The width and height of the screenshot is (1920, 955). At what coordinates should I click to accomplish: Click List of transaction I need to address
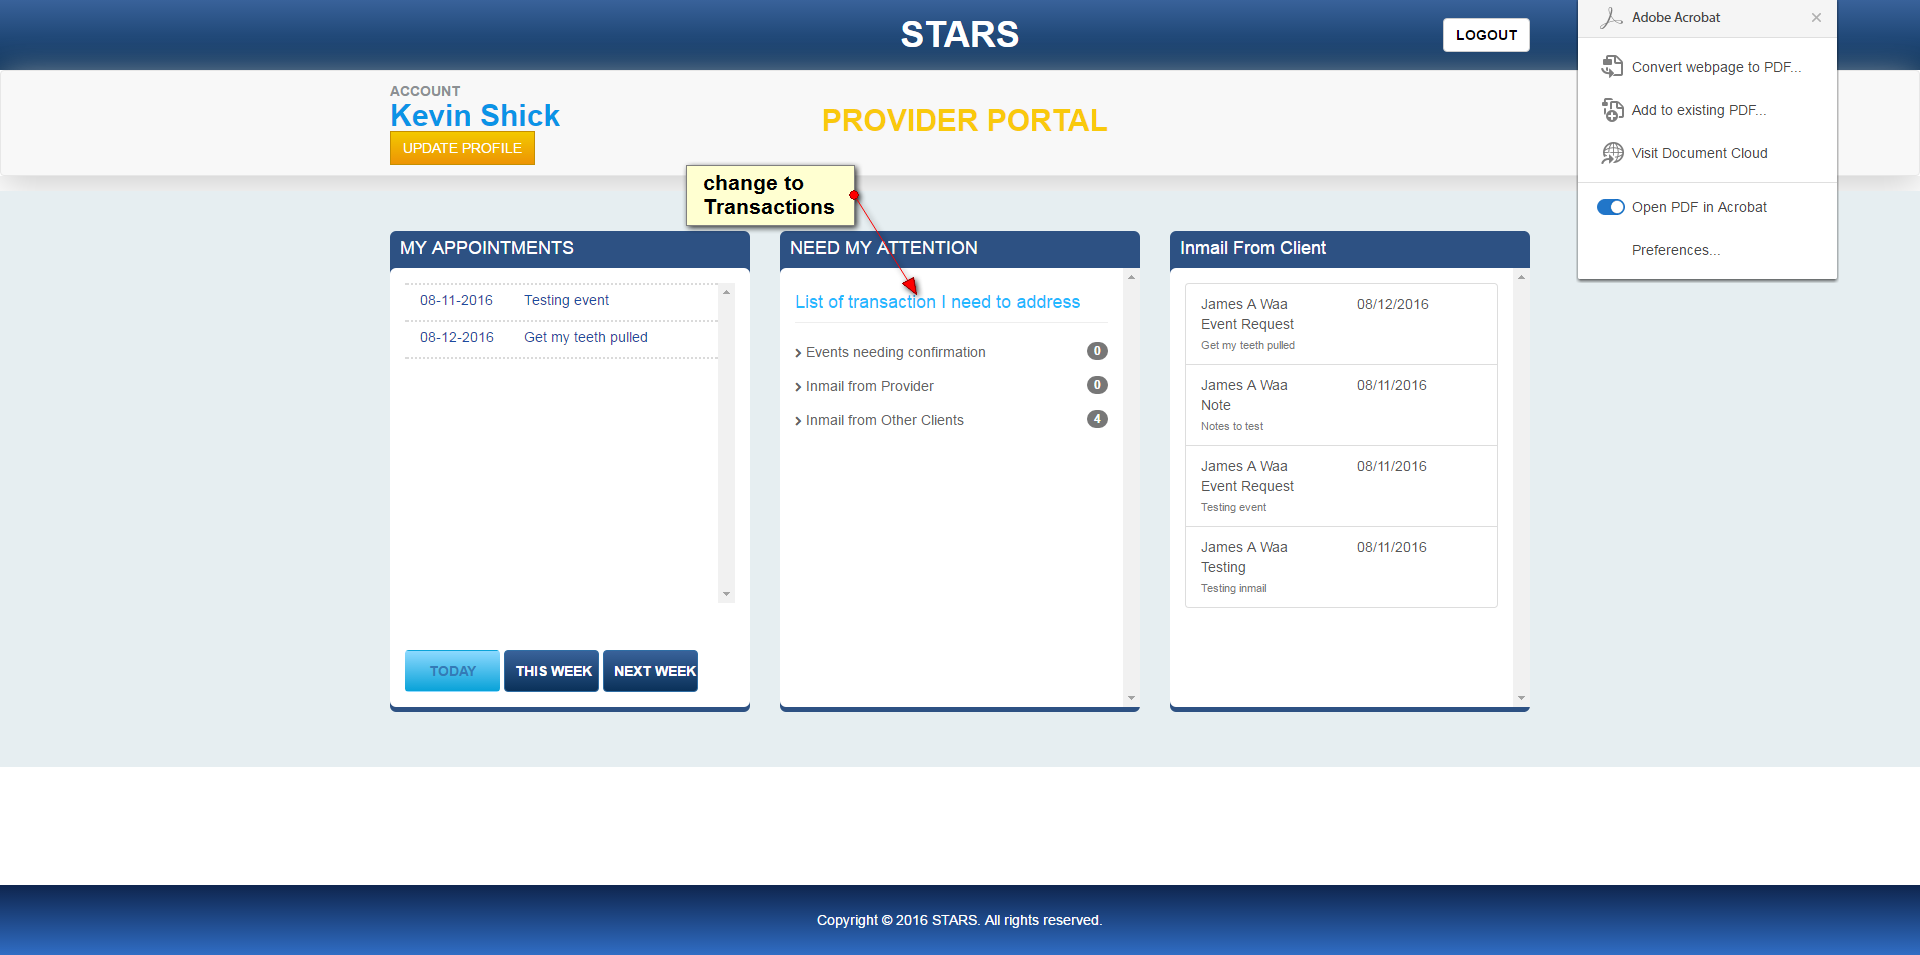pyautogui.click(x=937, y=302)
